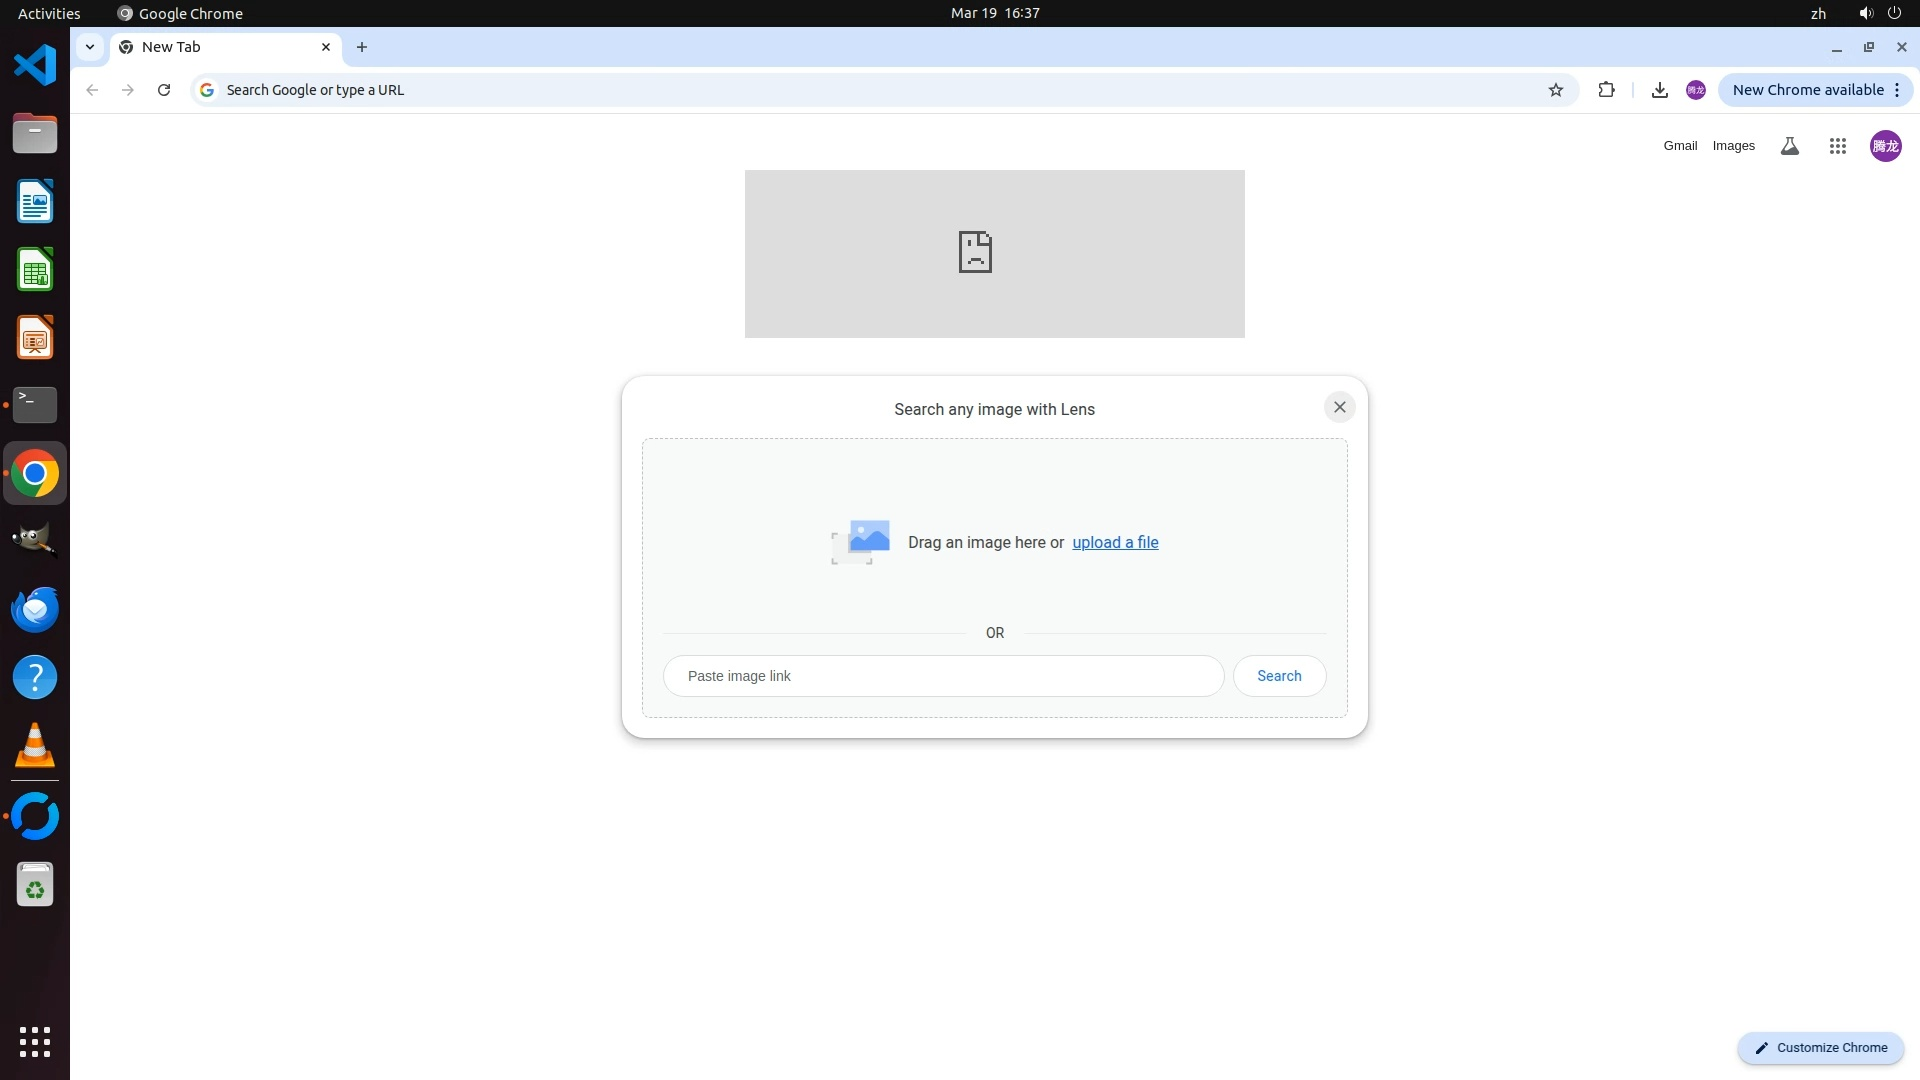Open a new tab with plus button
1920x1080 pixels.
click(x=362, y=47)
